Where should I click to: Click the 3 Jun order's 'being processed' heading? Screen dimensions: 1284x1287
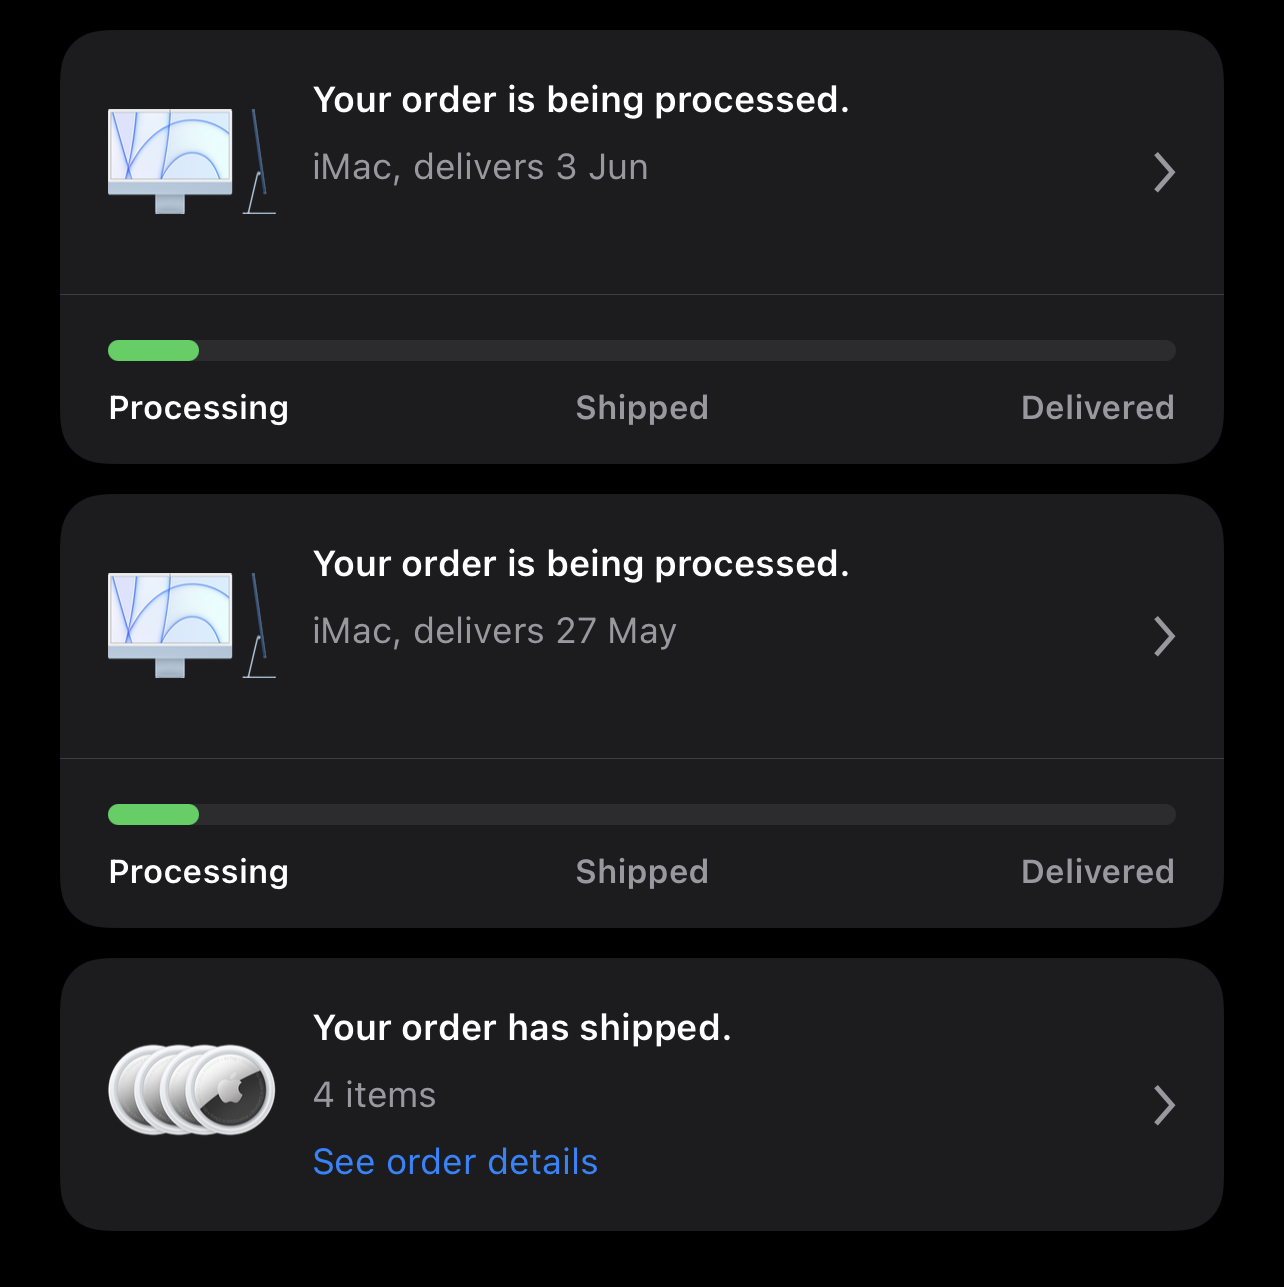(581, 100)
